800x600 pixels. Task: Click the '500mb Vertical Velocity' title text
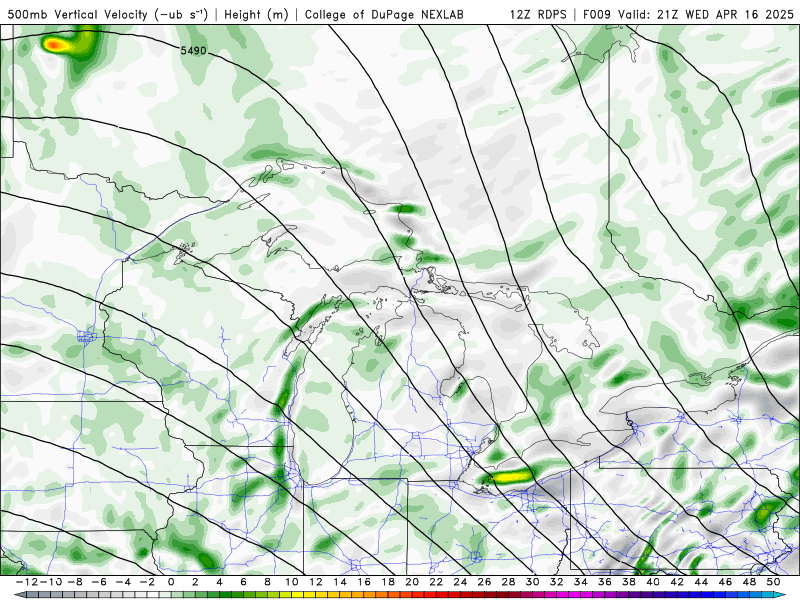coord(77,14)
